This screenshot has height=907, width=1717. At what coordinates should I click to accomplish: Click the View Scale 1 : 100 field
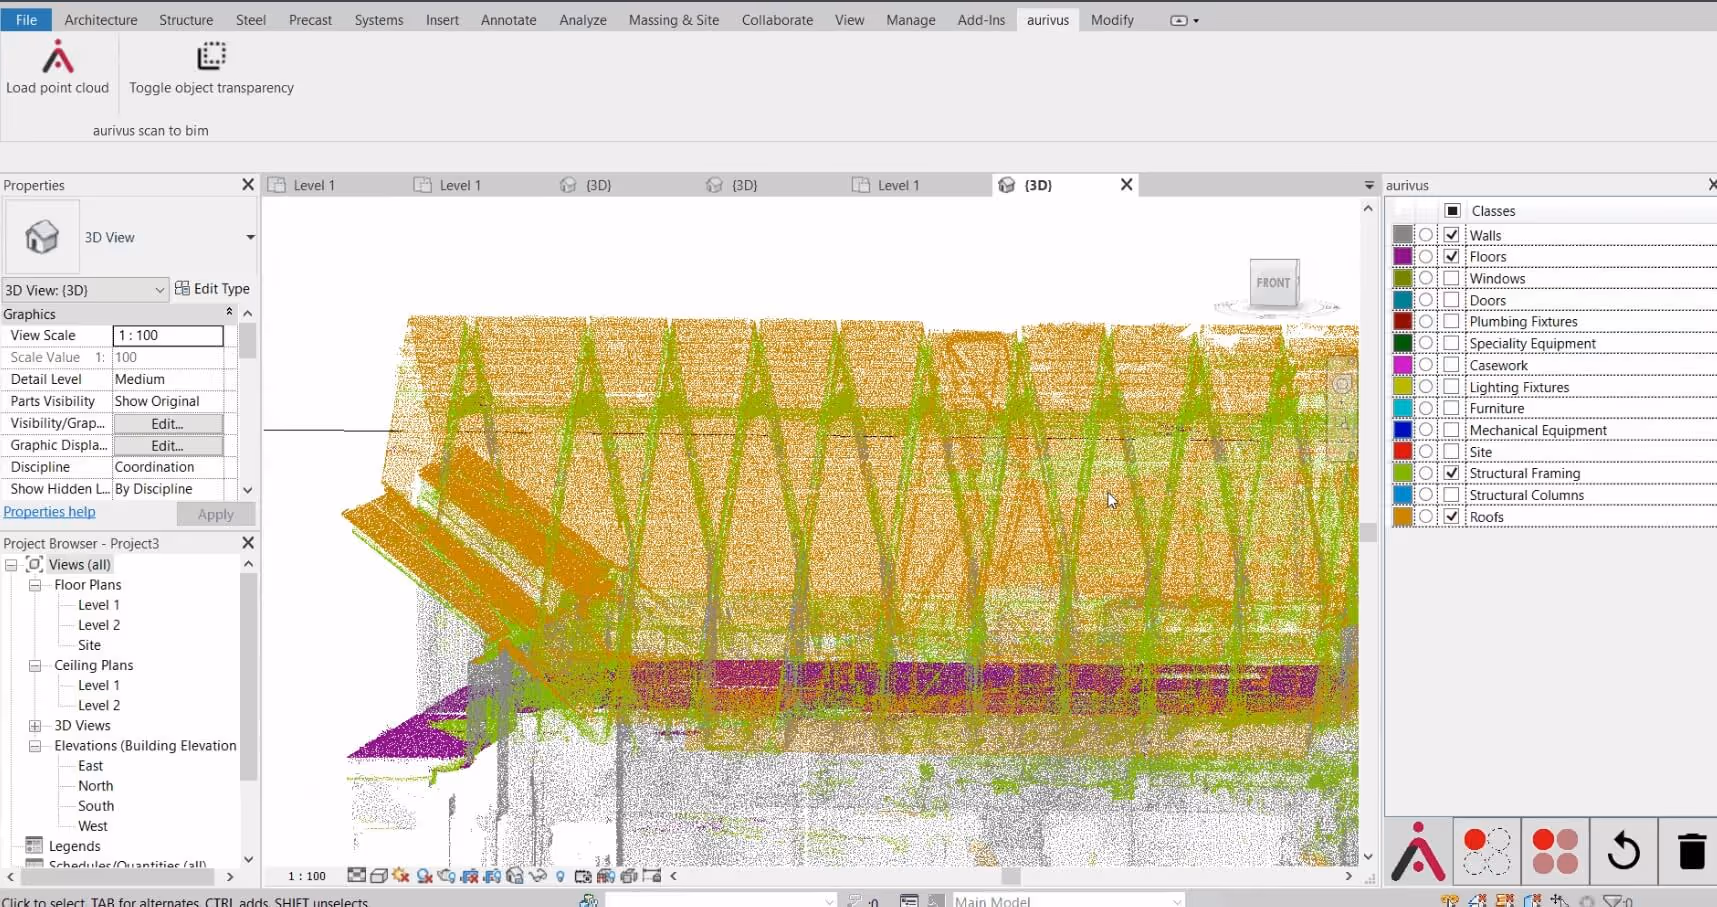click(168, 336)
